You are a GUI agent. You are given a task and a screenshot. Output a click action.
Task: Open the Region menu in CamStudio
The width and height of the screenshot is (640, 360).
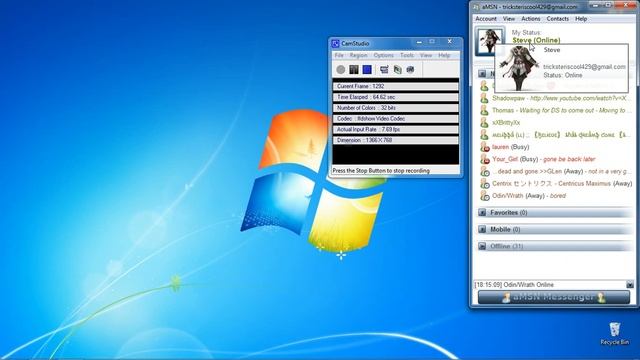coord(358,55)
